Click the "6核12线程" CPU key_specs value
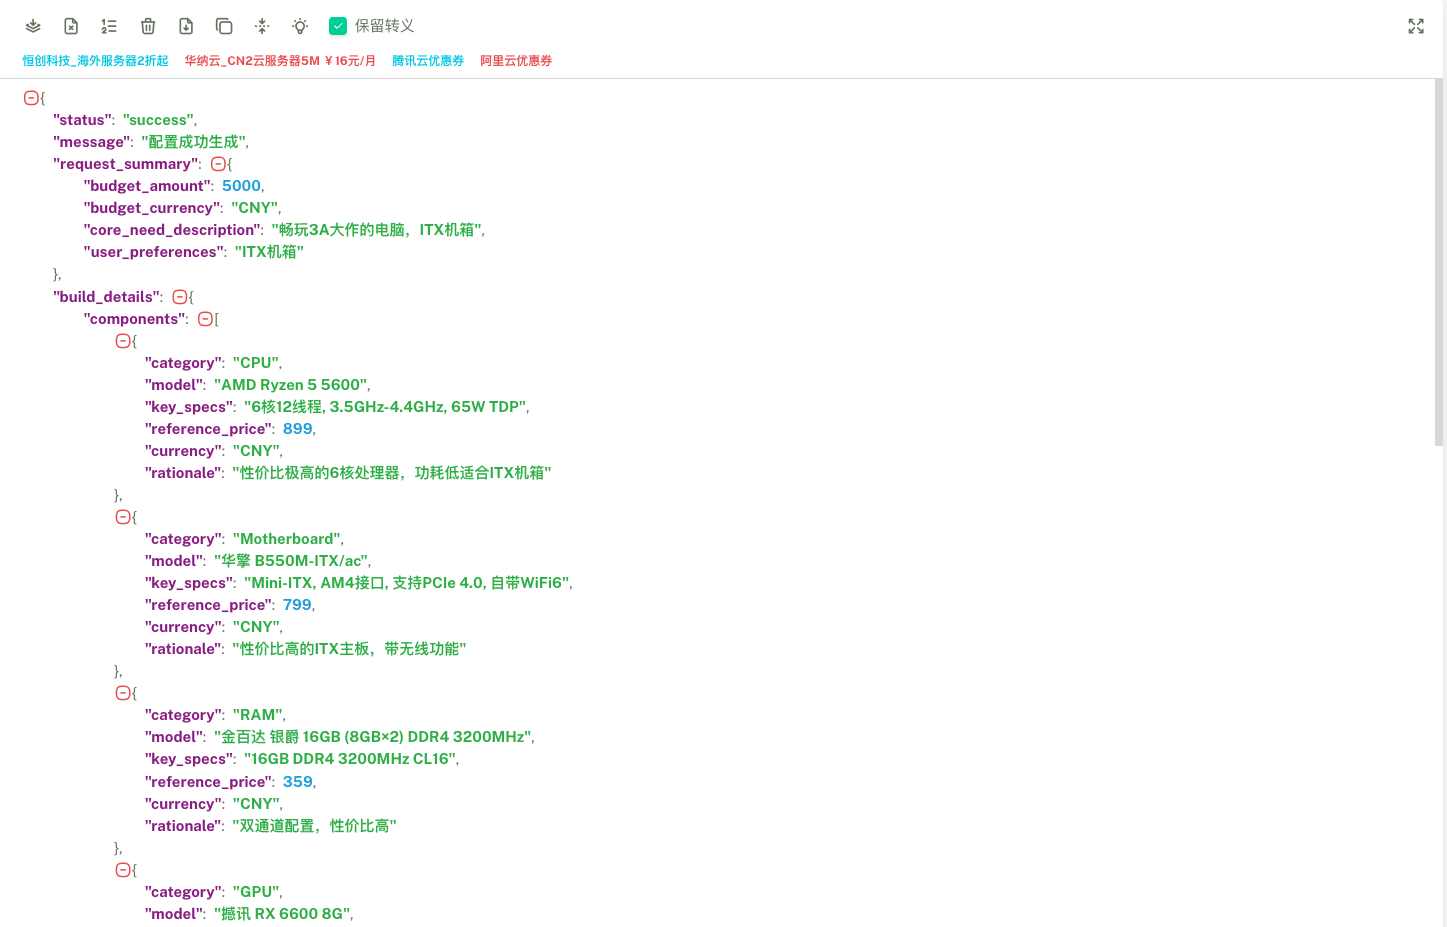The height and width of the screenshot is (927, 1447). pos(385,407)
